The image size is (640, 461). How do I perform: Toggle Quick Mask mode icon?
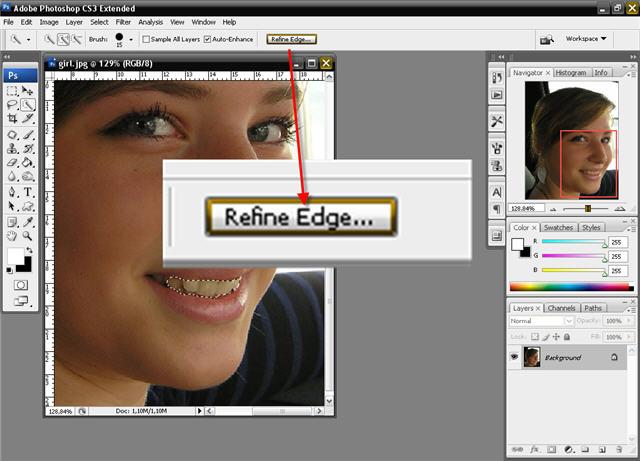tap(20, 284)
